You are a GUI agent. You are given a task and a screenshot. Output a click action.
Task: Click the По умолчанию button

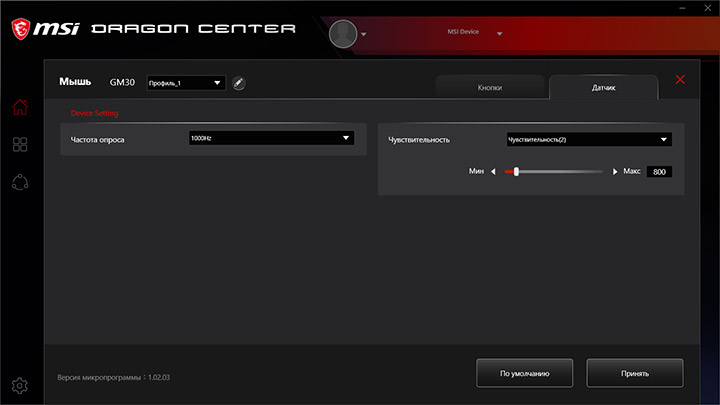[524, 373]
